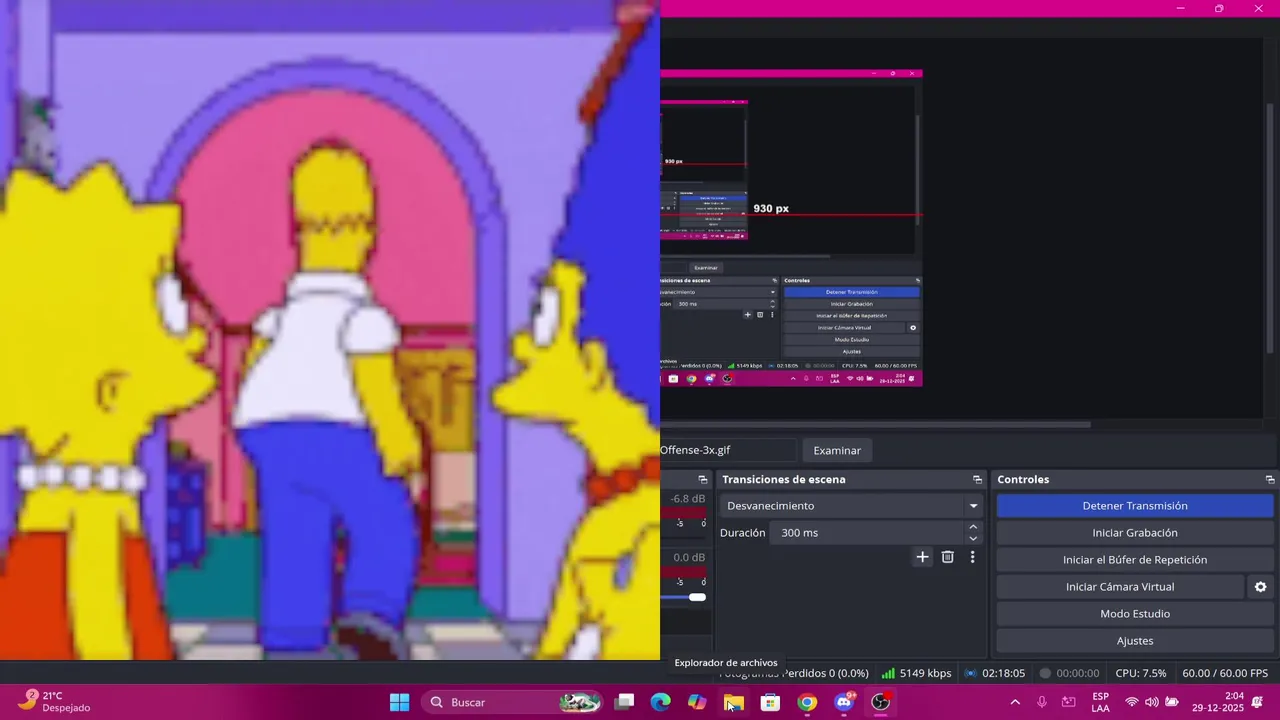Click the 5149 kbps bitrate status entry

tap(916, 673)
